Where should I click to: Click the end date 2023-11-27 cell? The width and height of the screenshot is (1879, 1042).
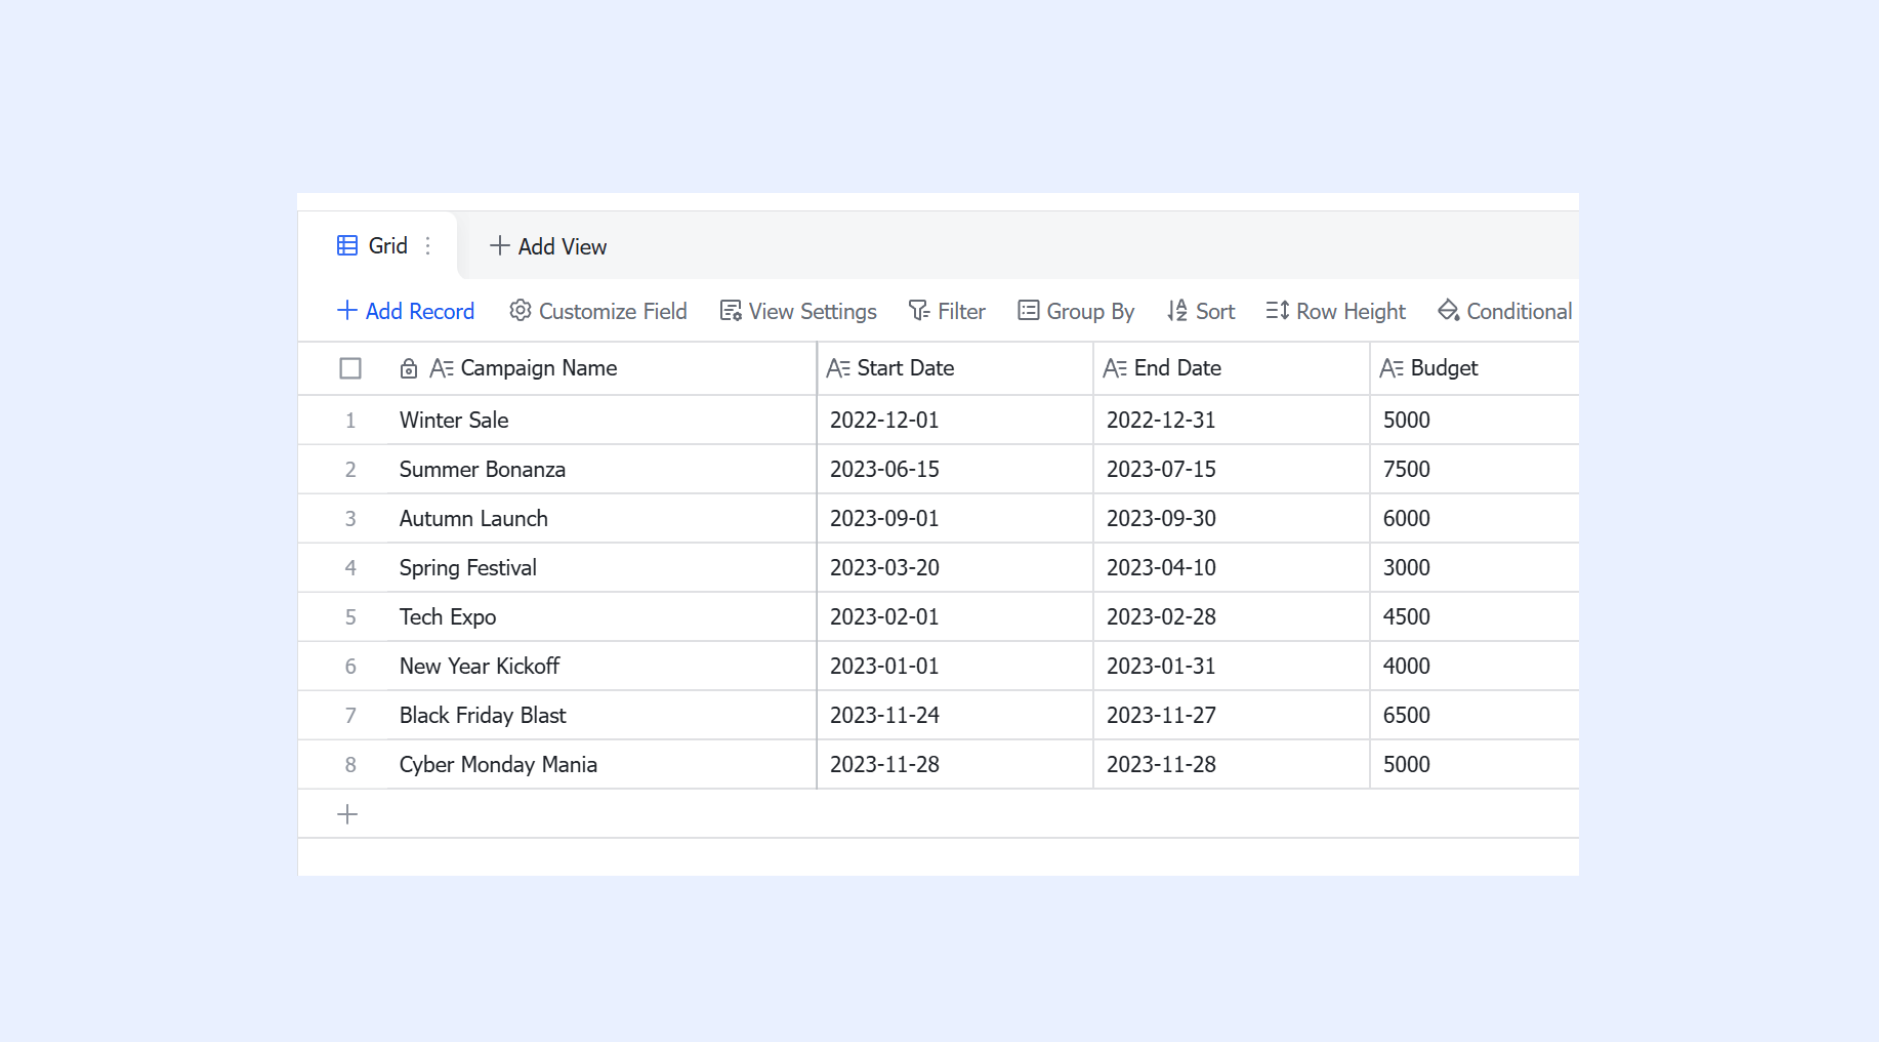pyautogui.click(x=1232, y=715)
